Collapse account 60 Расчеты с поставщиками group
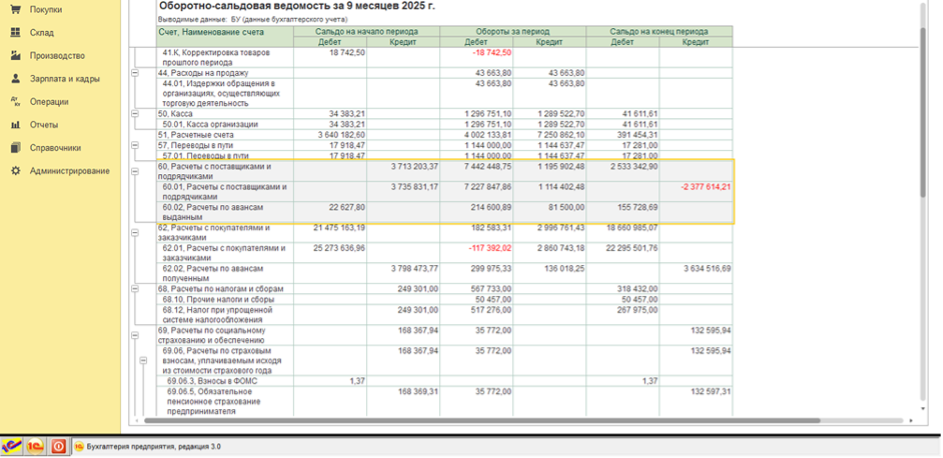Screen dimensions: 943x458 click(135, 171)
